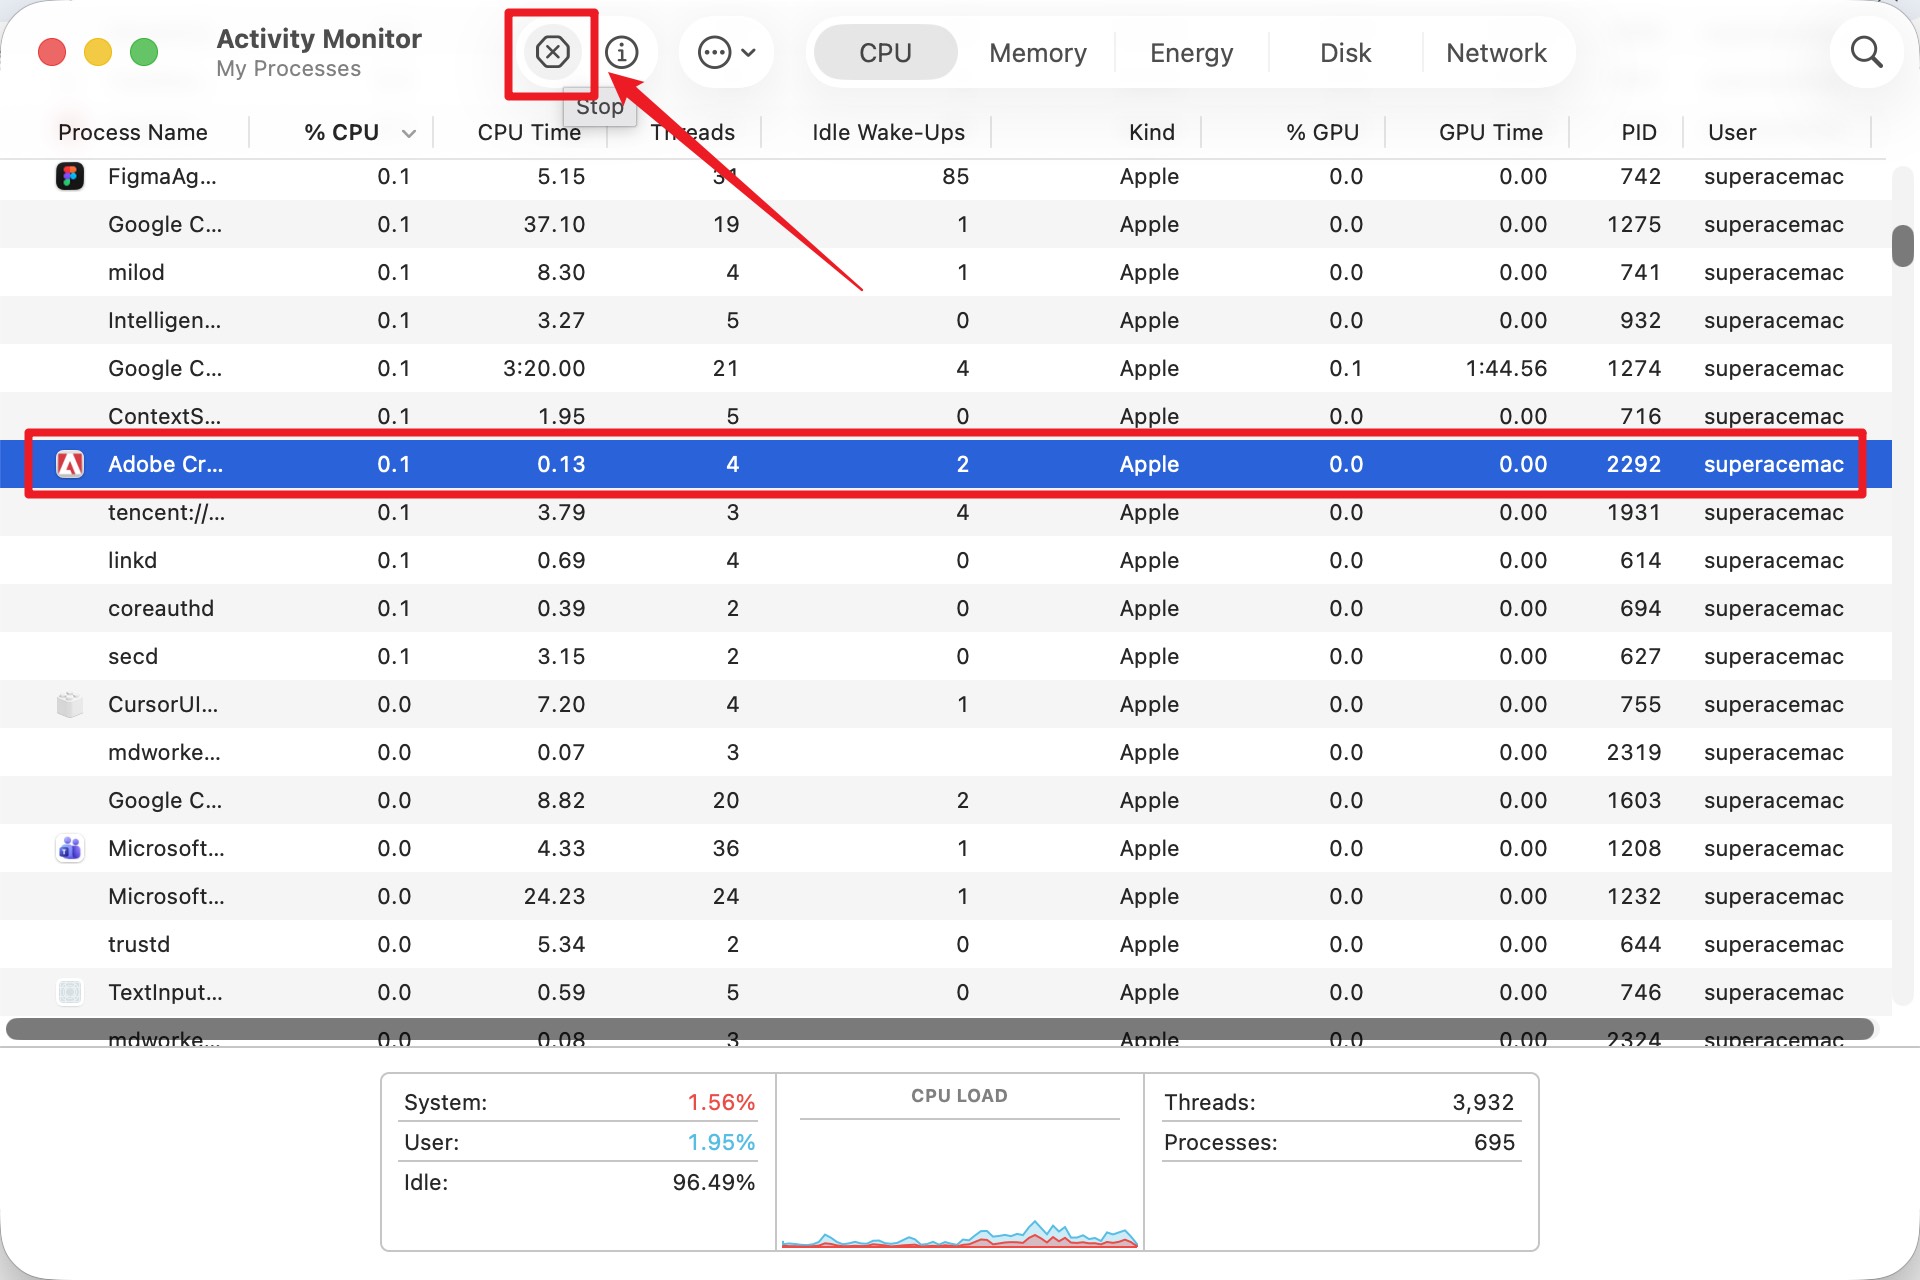Viewport: 1920px width, 1280px height.
Task: Sort by % CPU column header
Action: click(x=341, y=132)
